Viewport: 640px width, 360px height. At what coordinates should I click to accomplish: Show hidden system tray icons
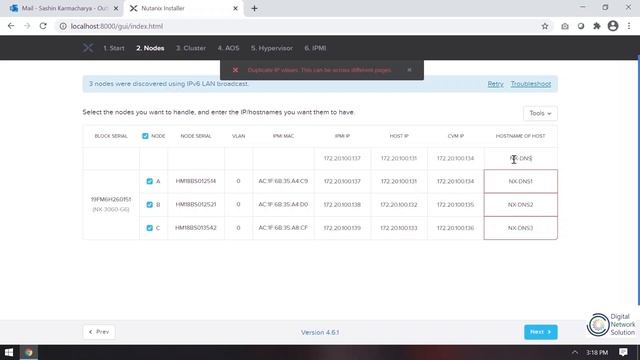pyautogui.click(x=575, y=352)
